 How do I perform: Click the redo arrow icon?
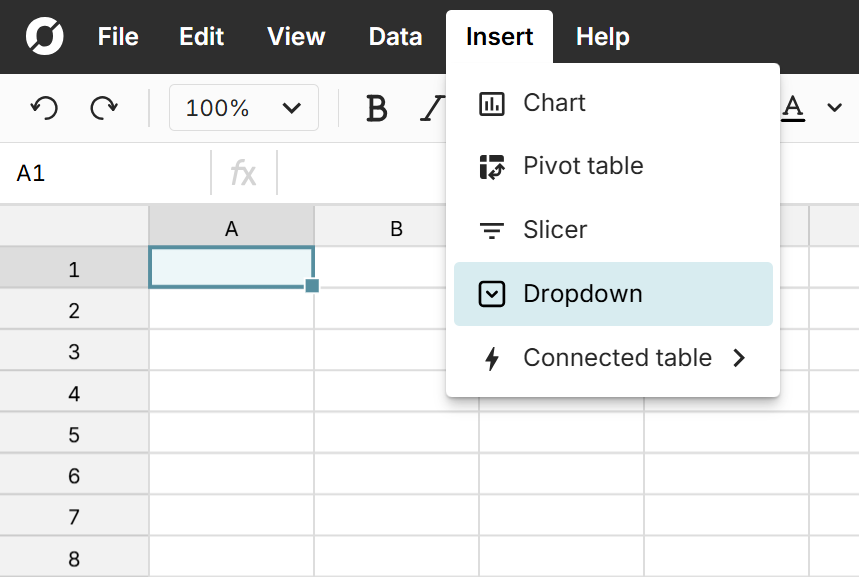pos(104,108)
